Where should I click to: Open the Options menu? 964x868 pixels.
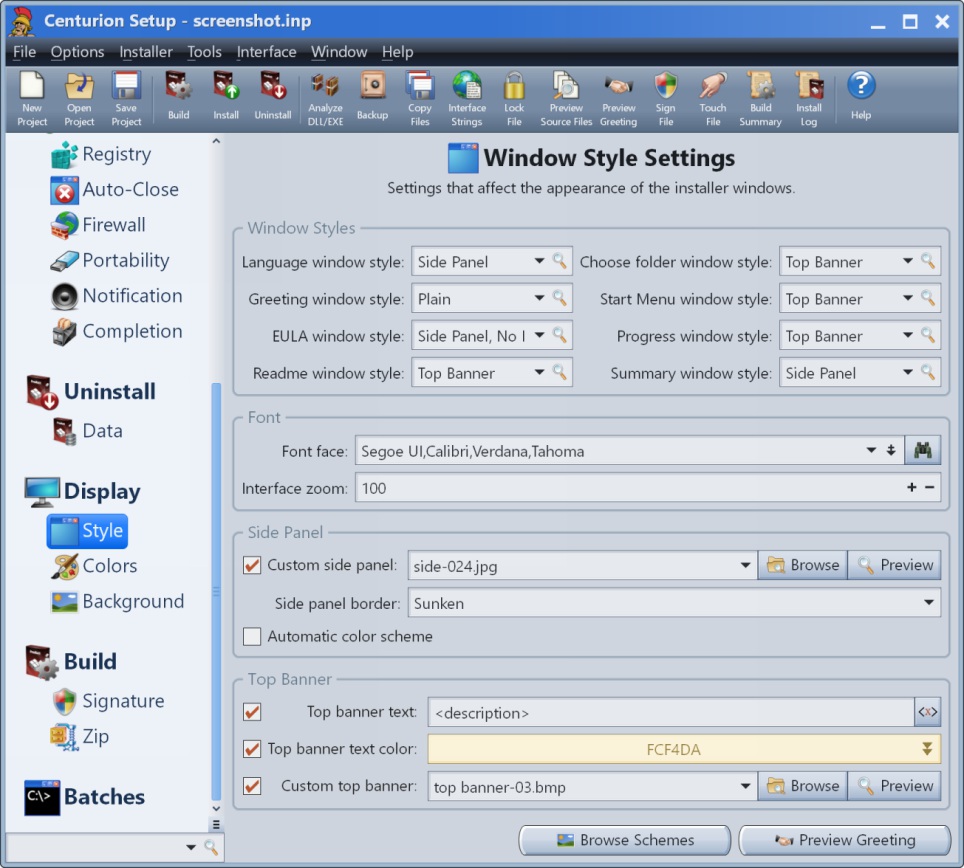(x=77, y=52)
